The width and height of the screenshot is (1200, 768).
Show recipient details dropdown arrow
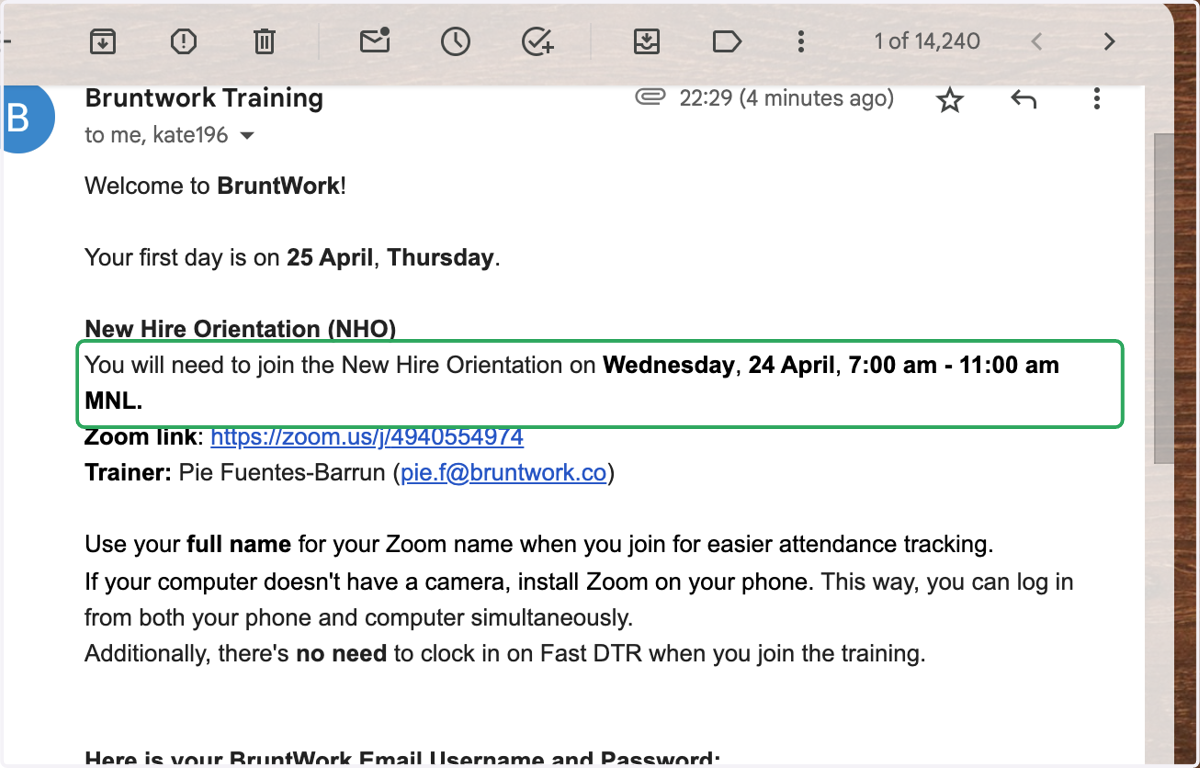(x=248, y=136)
